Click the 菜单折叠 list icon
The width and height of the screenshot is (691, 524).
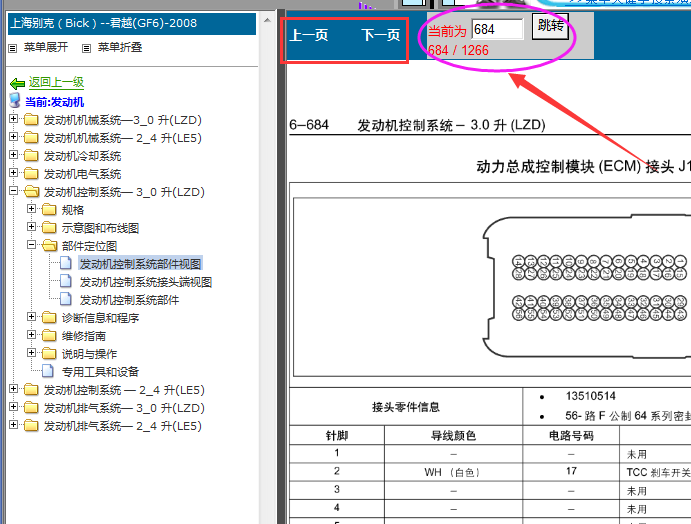(86, 48)
